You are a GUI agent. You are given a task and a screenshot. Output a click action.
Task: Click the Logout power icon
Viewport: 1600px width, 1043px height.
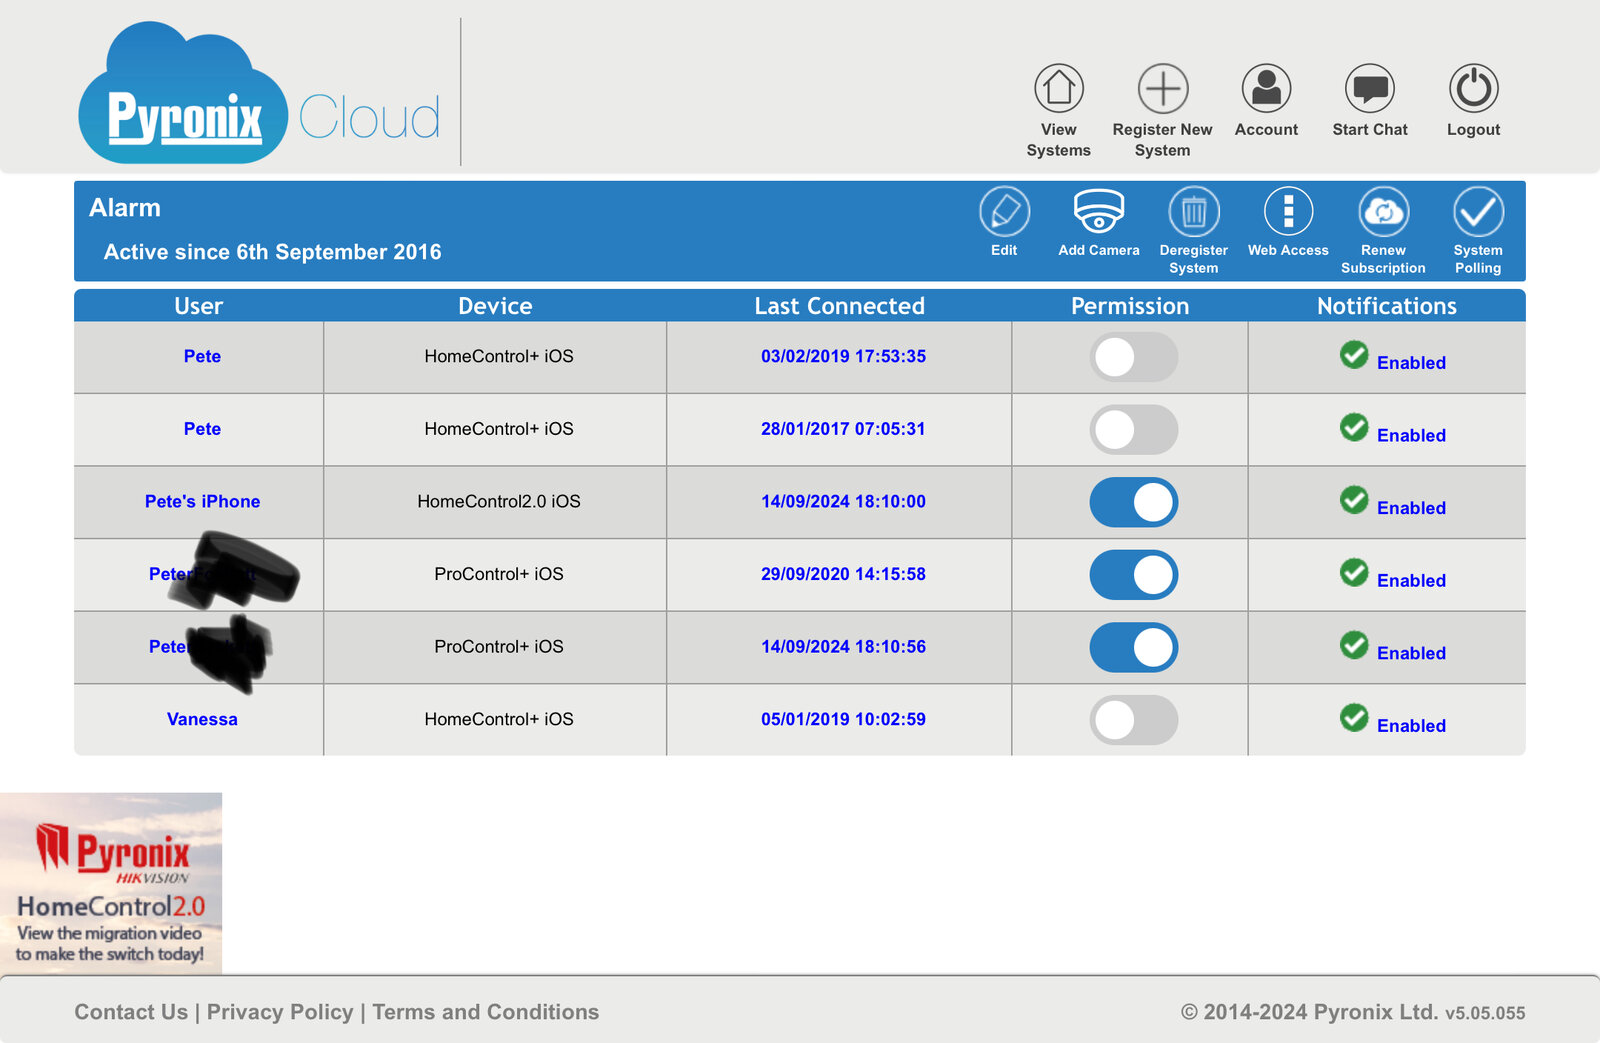[x=1474, y=88]
